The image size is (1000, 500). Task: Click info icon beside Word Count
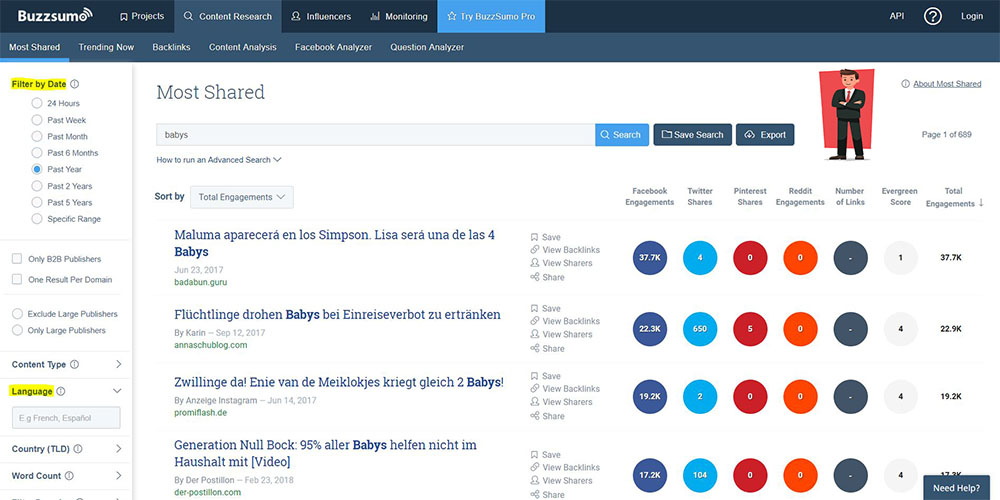coord(70,476)
